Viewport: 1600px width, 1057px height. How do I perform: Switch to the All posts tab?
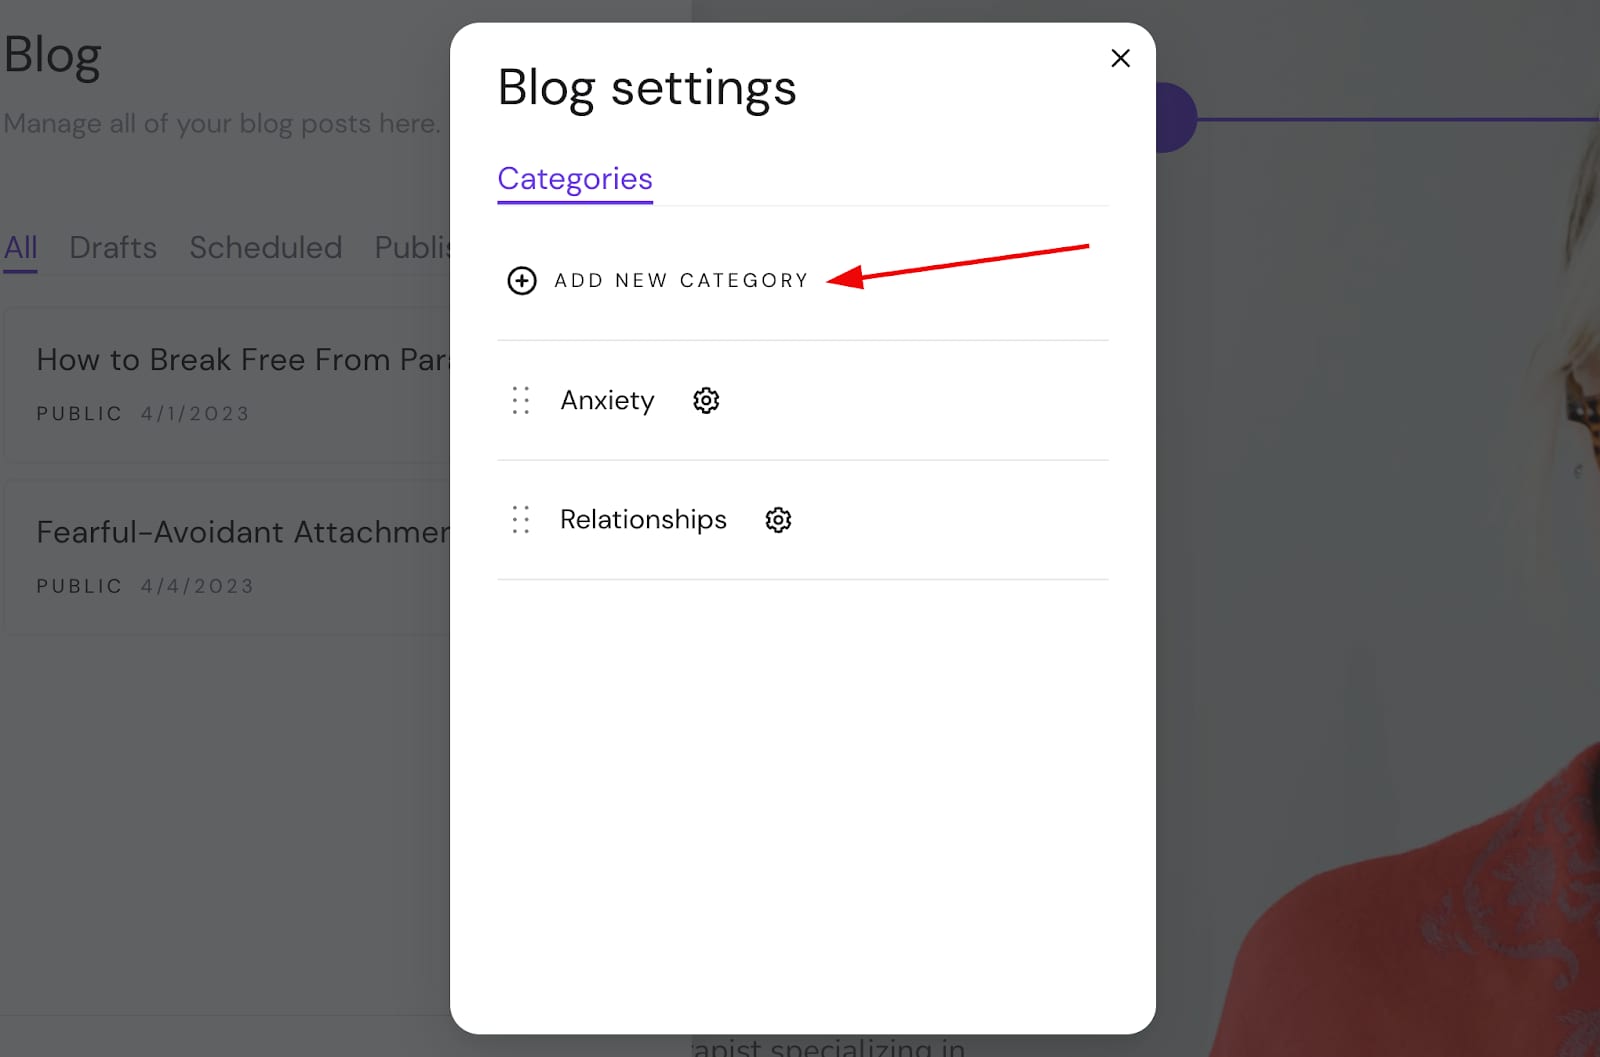click(x=21, y=247)
